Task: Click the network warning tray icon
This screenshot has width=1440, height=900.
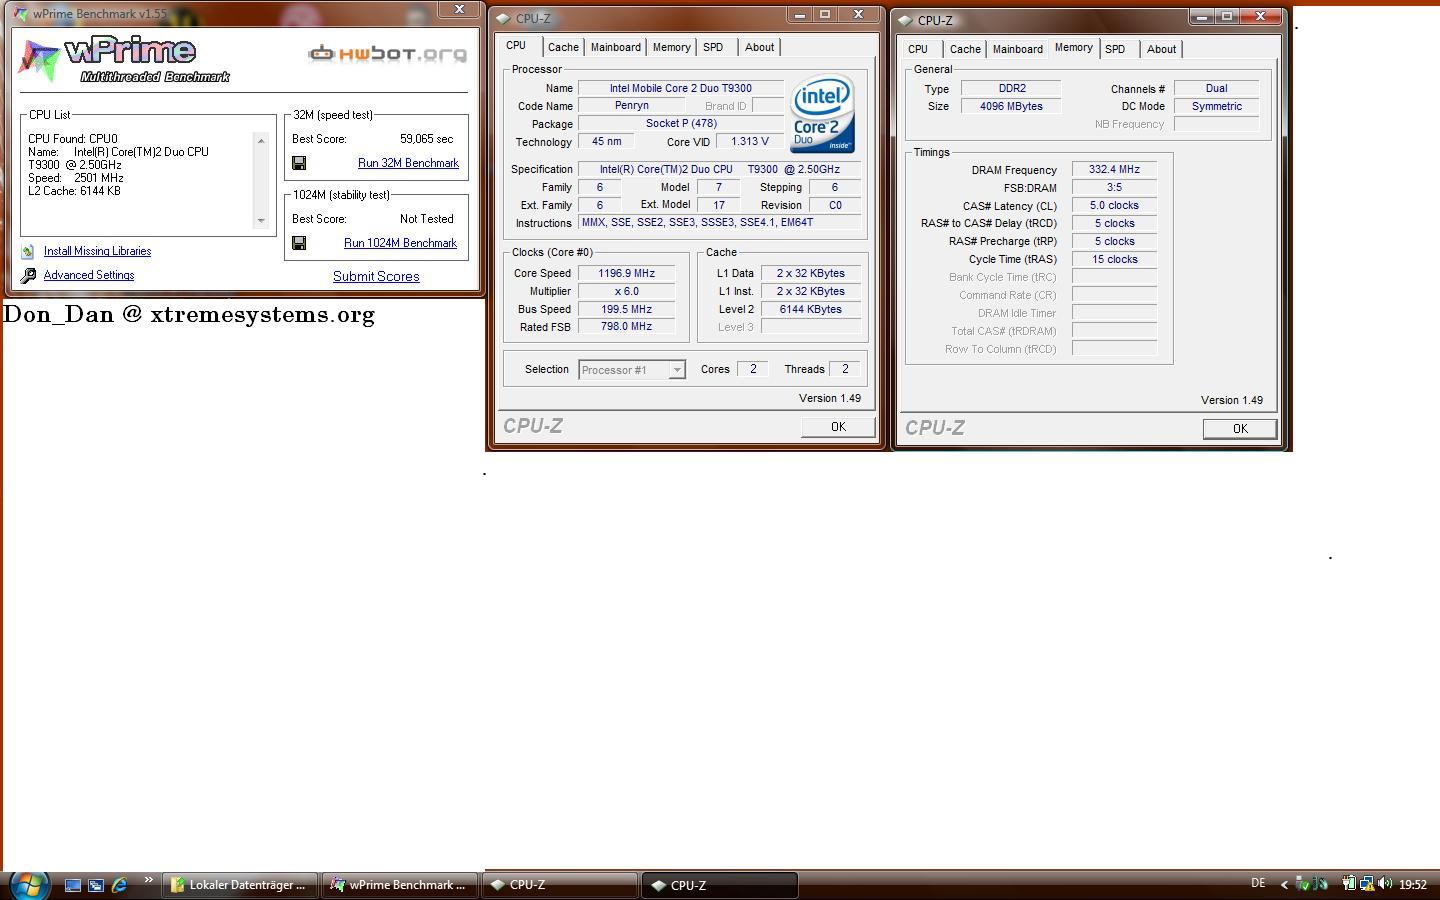Action: coord(1367,884)
